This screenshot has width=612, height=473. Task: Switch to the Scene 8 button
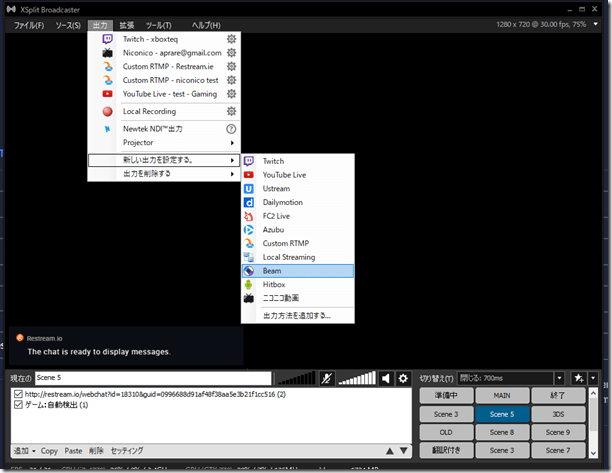[x=502, y=432]
